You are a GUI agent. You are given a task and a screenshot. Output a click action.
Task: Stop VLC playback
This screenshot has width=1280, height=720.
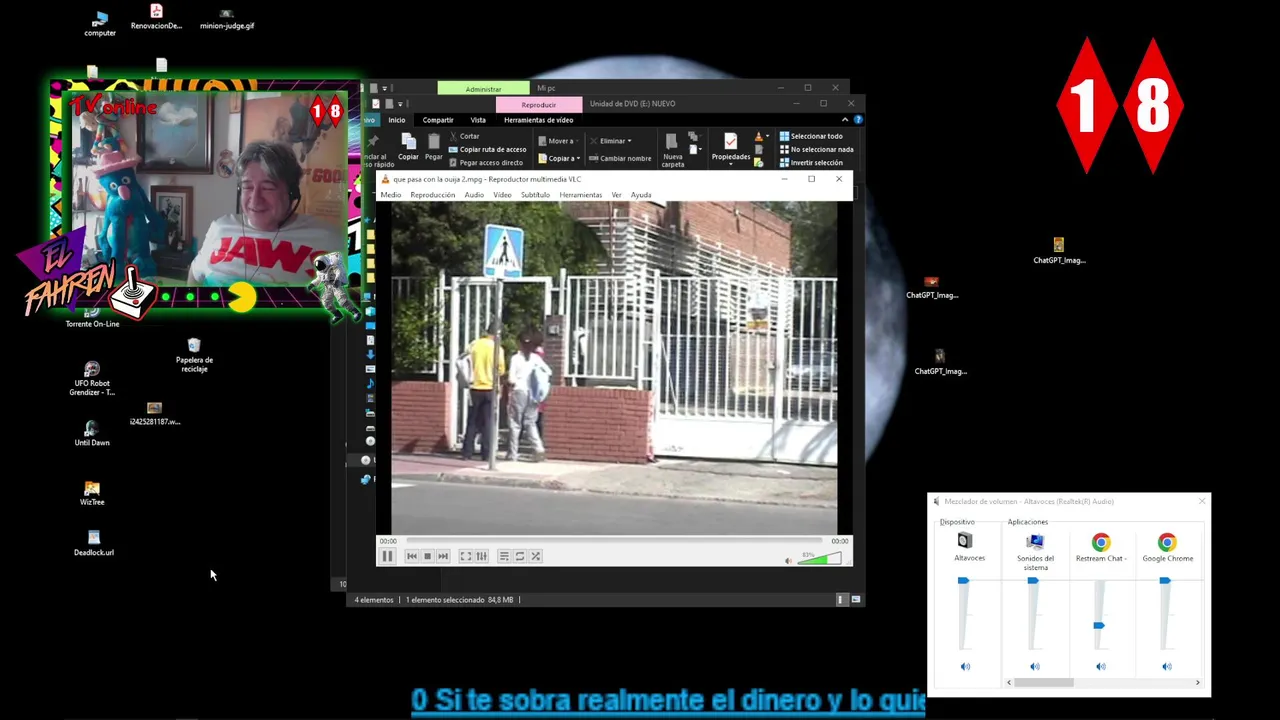[427, 556]
